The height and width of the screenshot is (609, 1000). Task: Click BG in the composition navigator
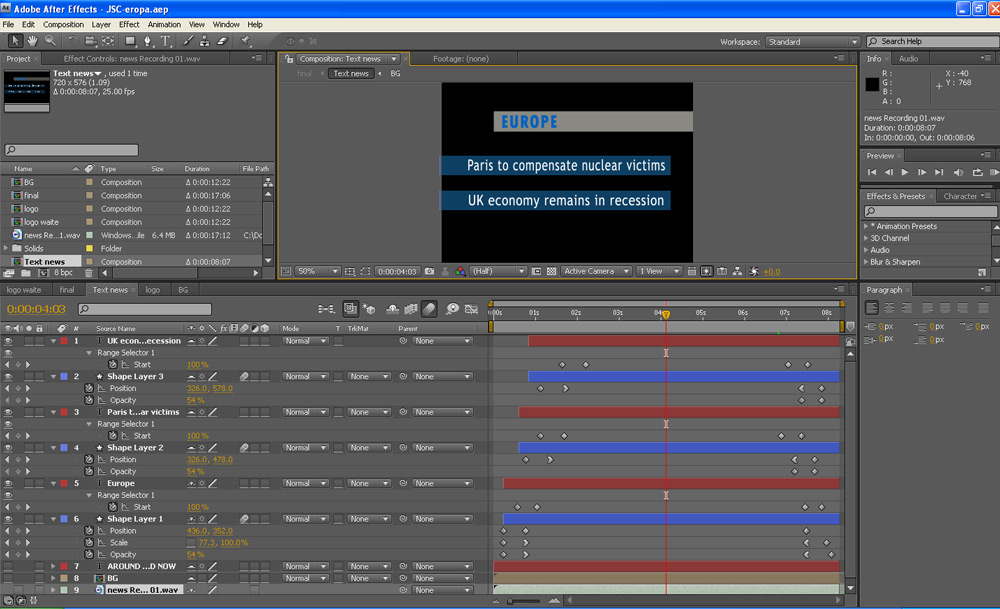point(395,73)
